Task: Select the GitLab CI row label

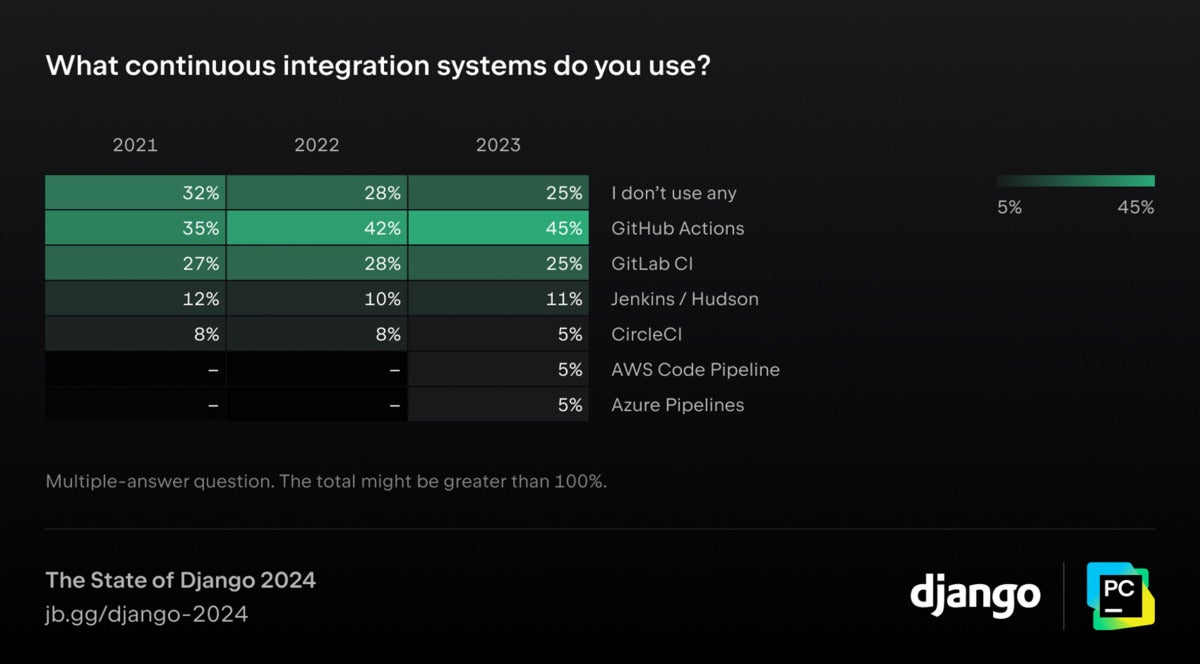Action: (652, 264)
